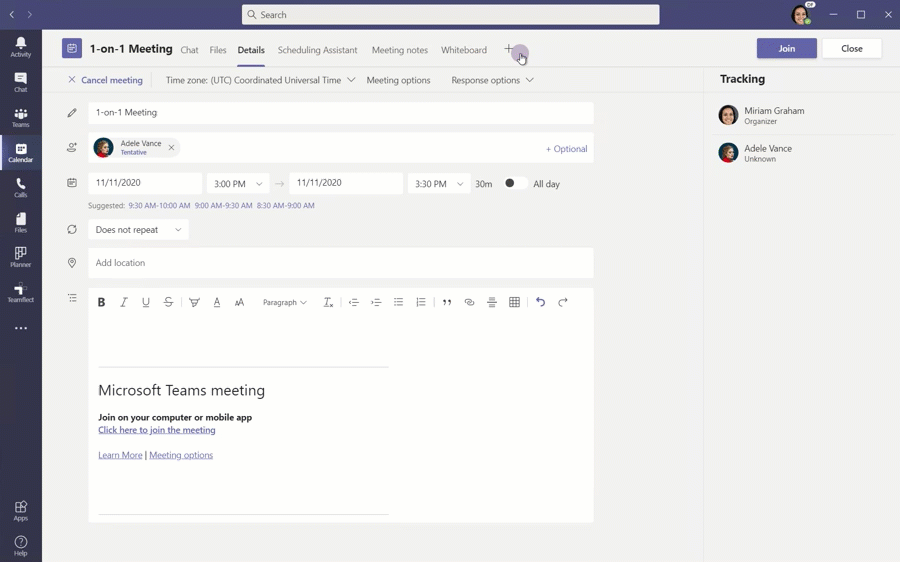
Task: Pick suggested time 9:00 AM-9:30 AM
Action: 223,206
